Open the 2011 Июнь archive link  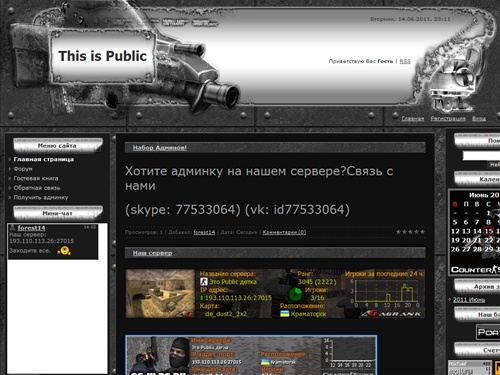pyautogui.click(x=469, y=300)
